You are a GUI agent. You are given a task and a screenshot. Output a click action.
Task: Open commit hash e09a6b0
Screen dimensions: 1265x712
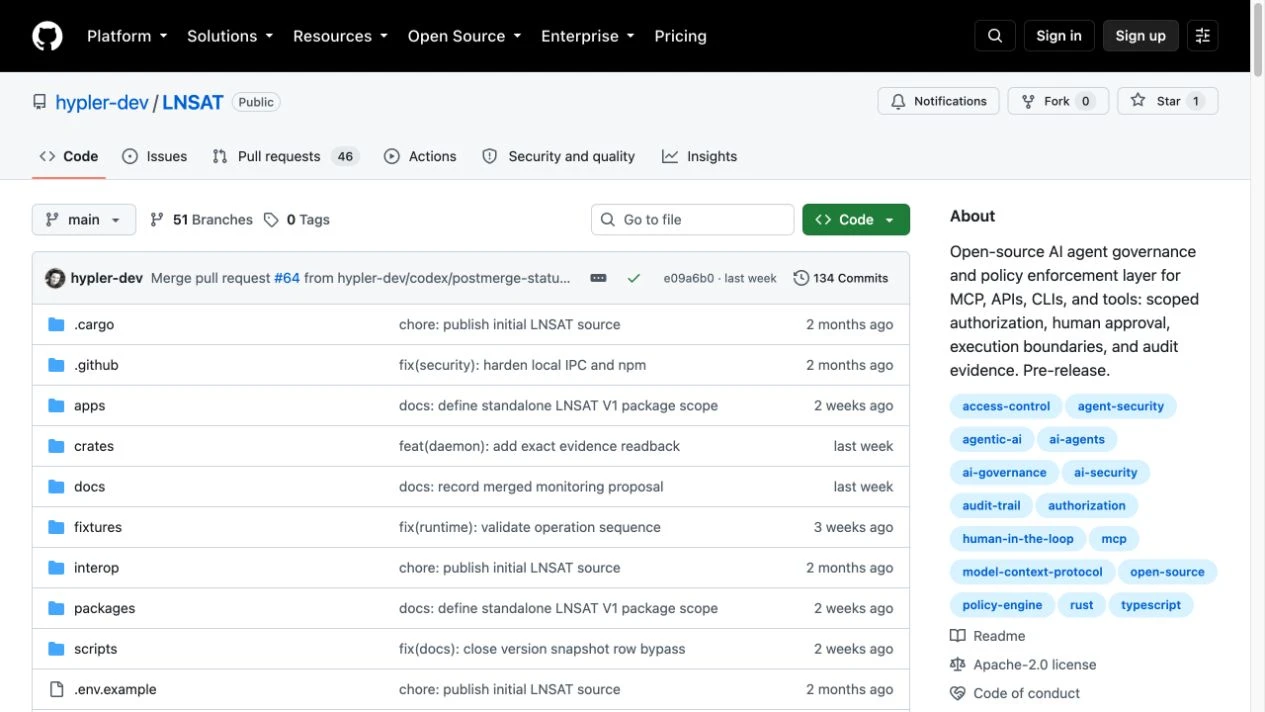pyautogui.click(x=689, y=278)
